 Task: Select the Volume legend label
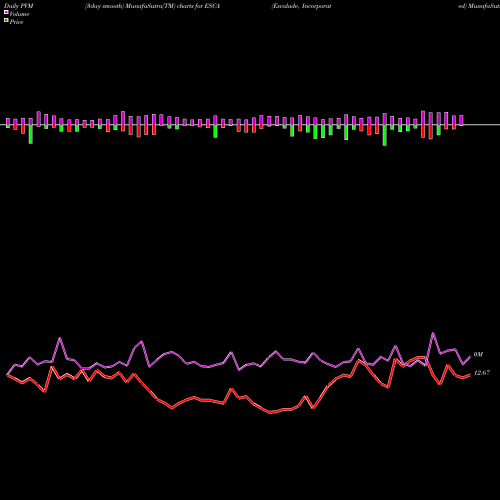pos(19,14)
